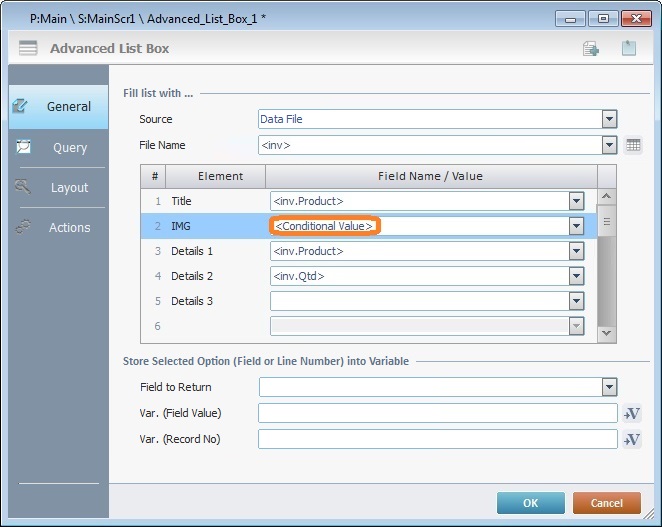The image size is (662, 527).
Task: Open the table browser icon beside File Name
Action: pyautogui.click(x=633, y=146)
